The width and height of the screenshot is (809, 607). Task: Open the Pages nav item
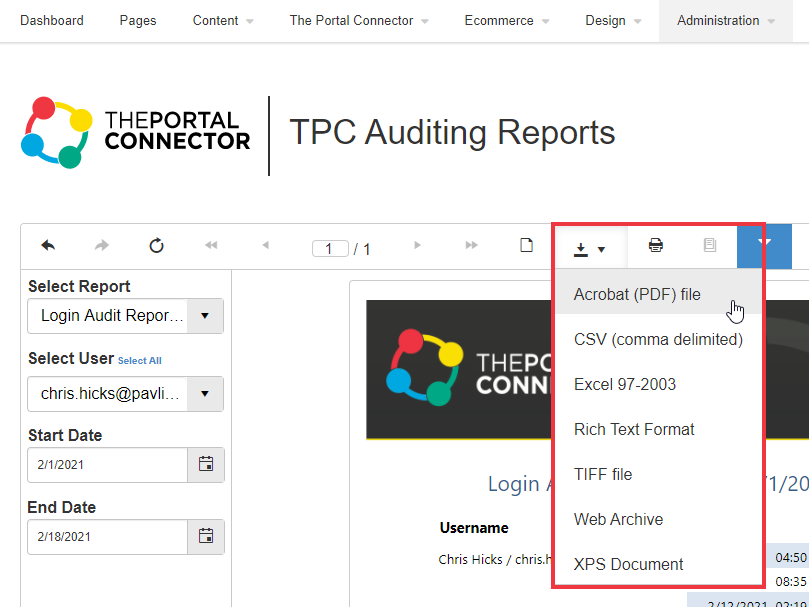click(x=138, y=21)
